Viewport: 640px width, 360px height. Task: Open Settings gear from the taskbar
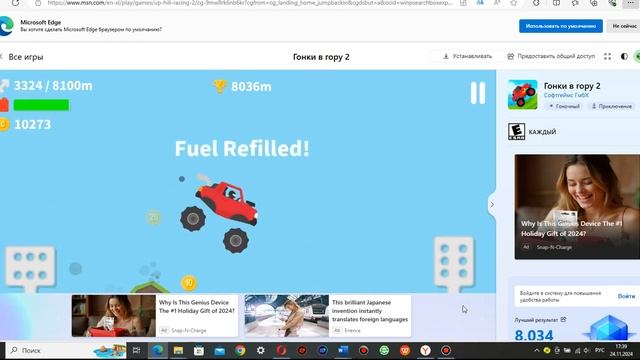(x=260, y=350)
